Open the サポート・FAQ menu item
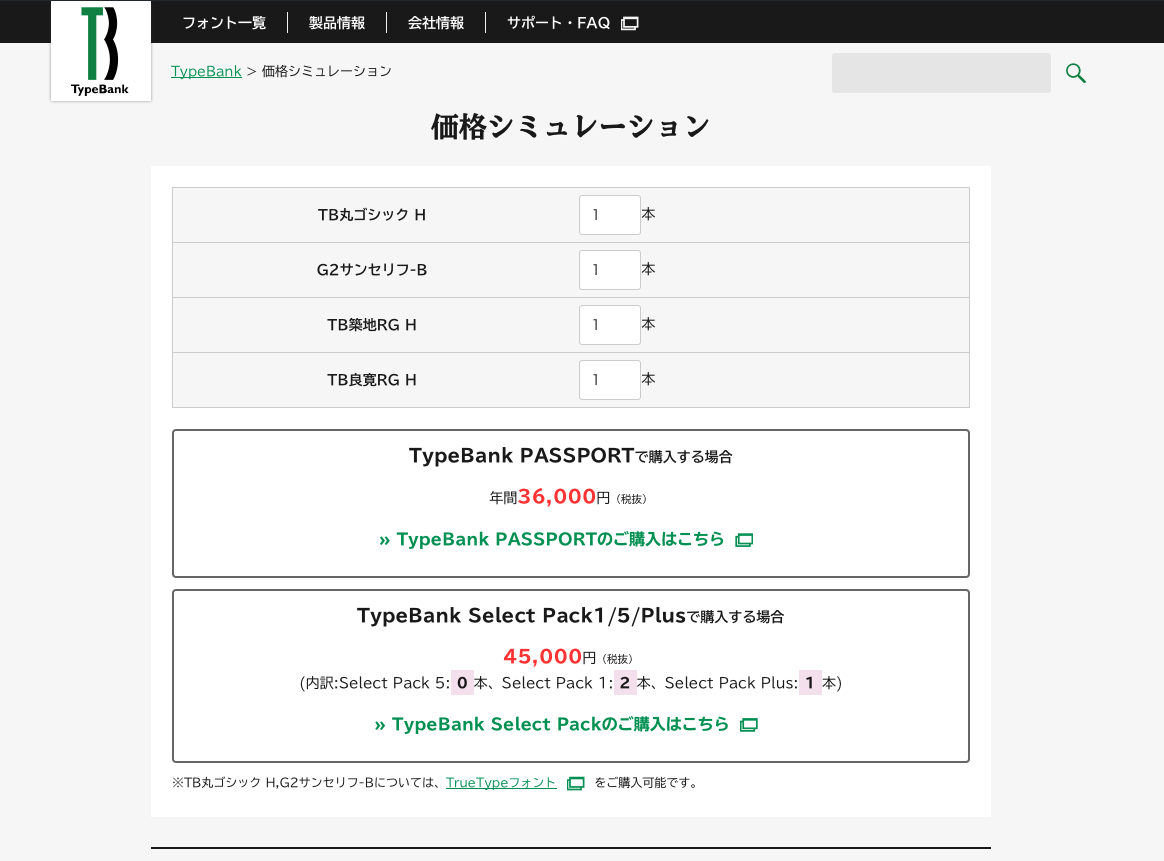 [x=558, y=23]
